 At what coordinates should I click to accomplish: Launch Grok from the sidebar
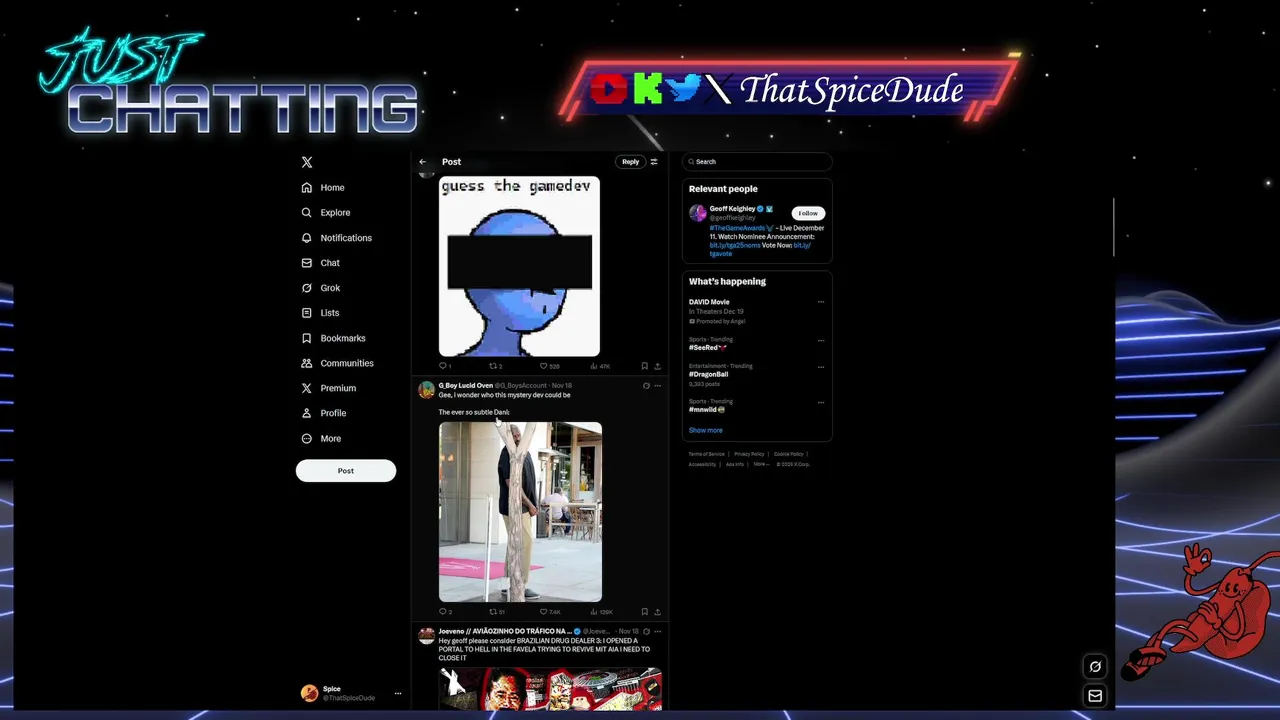coord(321,288)
